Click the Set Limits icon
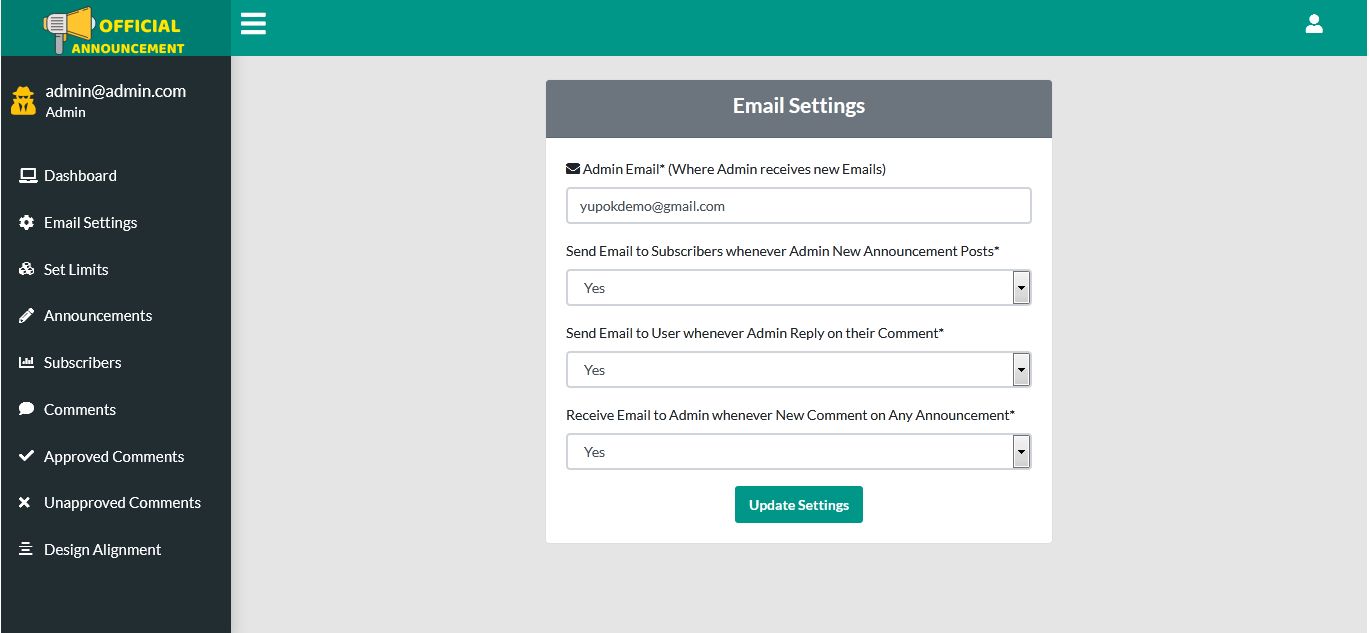 coord(27,270)
